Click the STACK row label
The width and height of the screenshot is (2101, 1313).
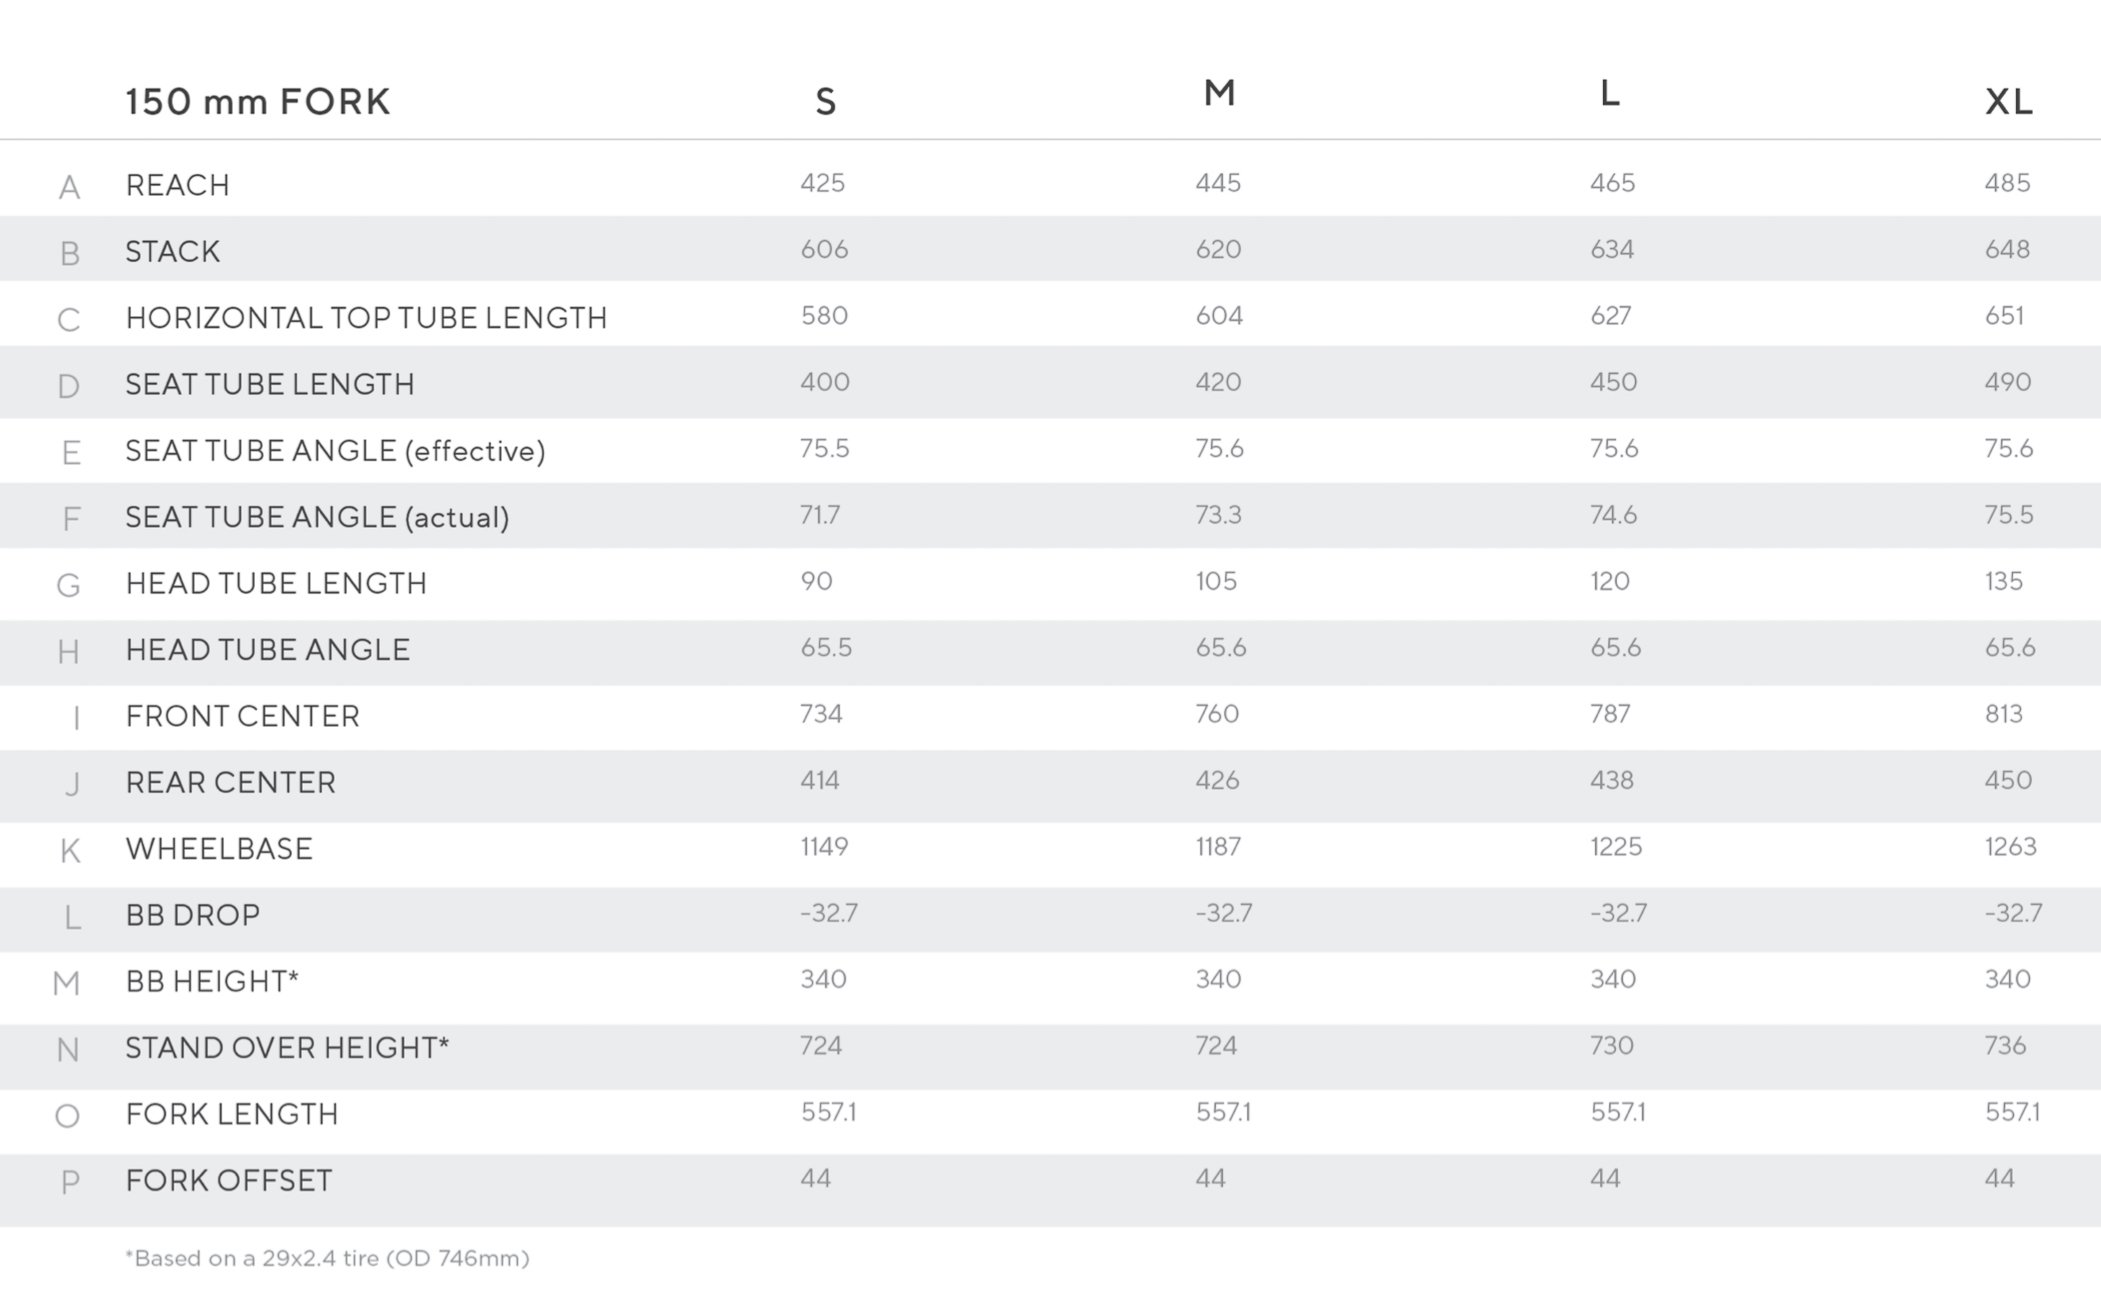pyautogui.click(x=173, y=251)
